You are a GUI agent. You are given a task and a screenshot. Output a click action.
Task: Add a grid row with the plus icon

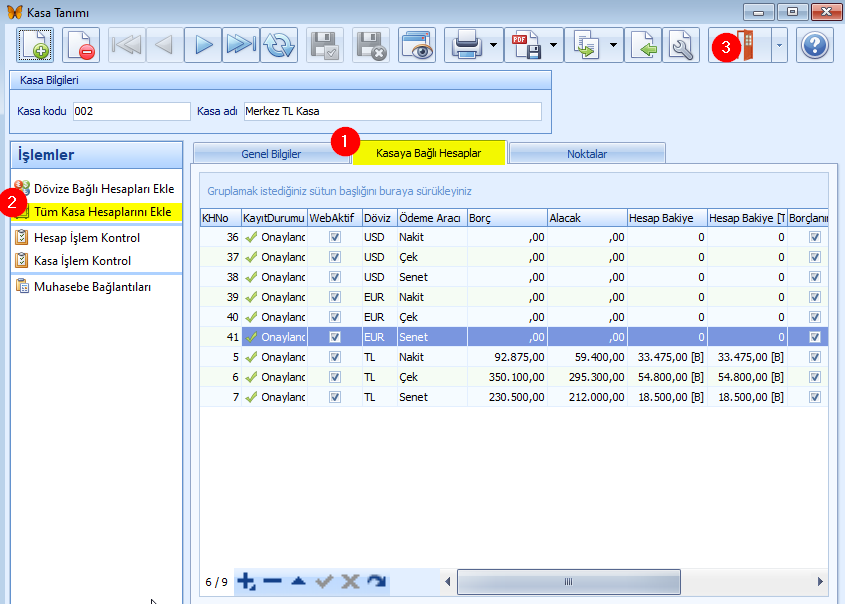[246, 581]
